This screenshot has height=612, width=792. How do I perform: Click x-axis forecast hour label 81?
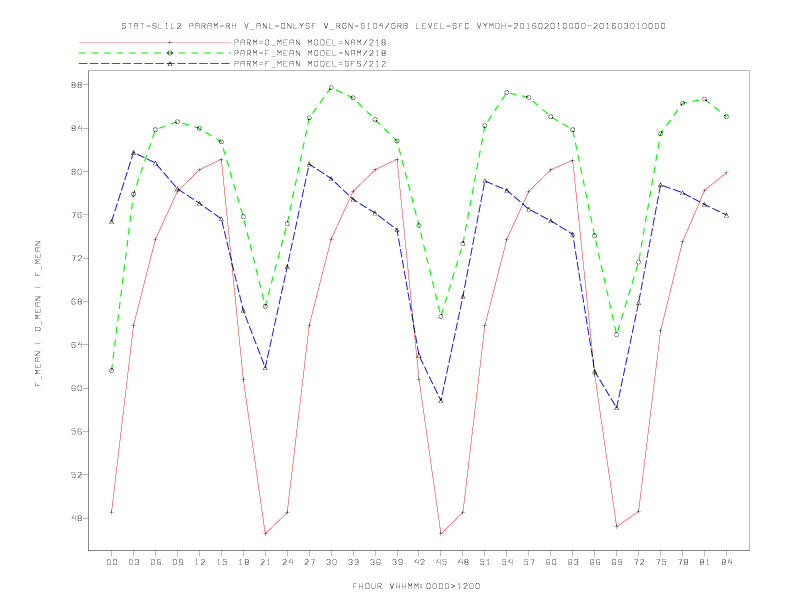coord(705,562)
